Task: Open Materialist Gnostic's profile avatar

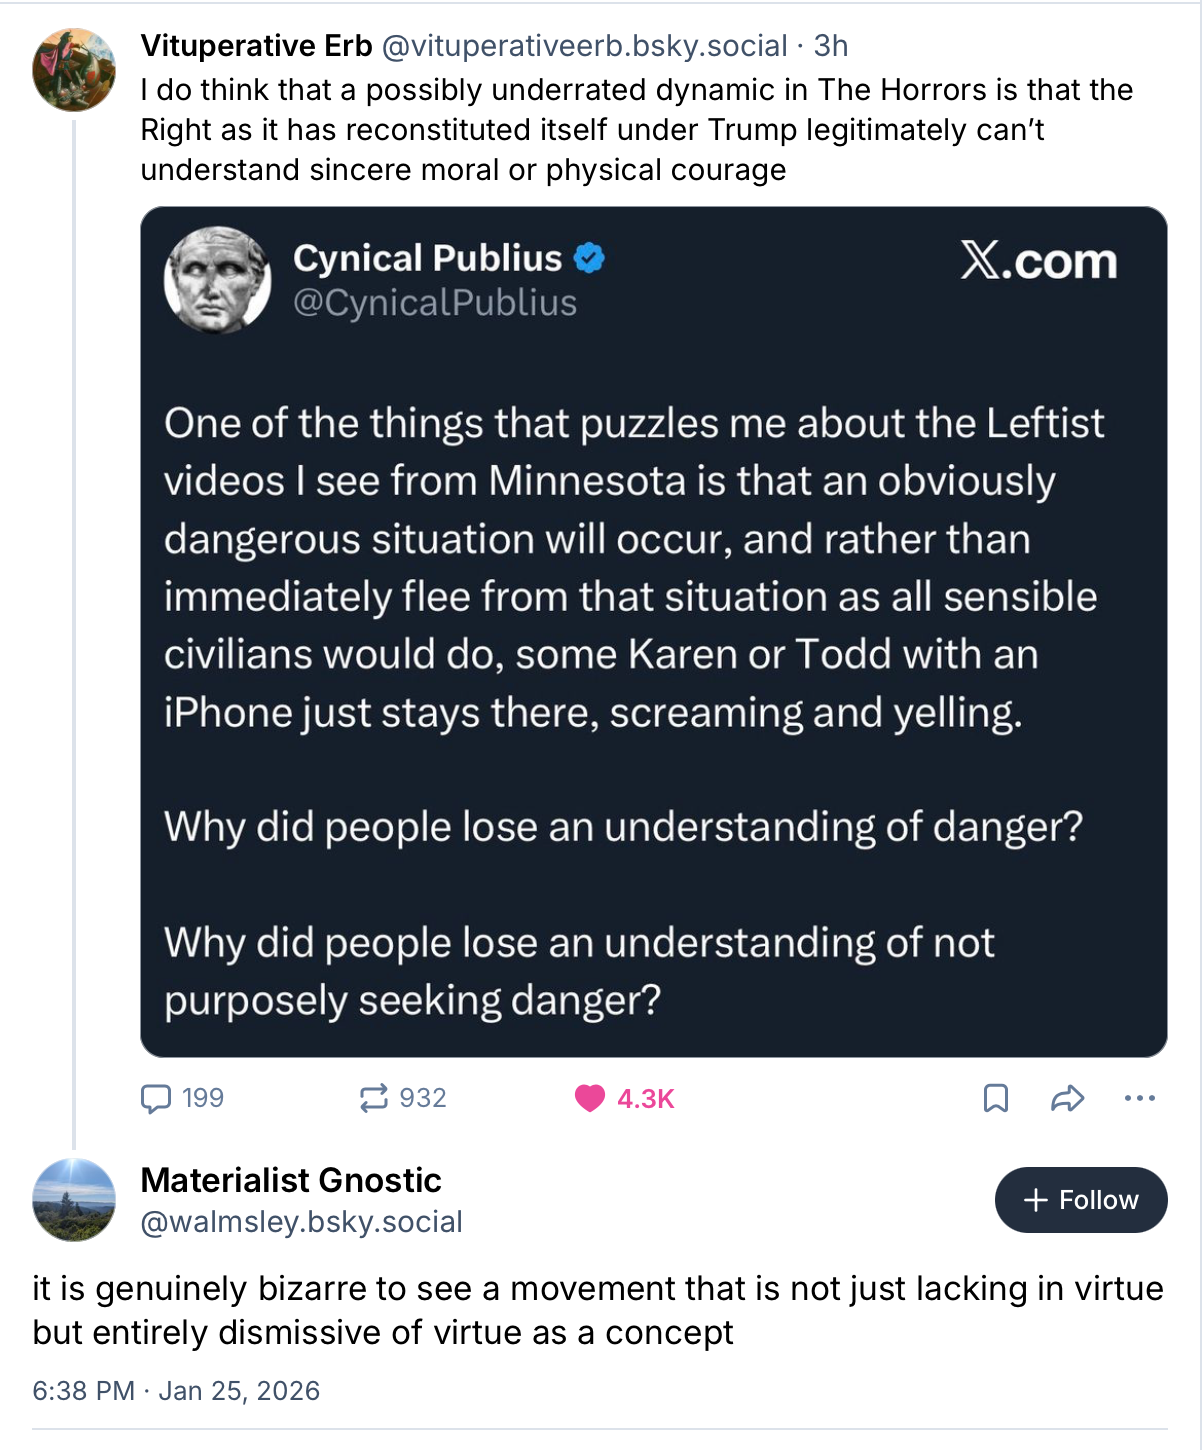Action: point(74,1200)
